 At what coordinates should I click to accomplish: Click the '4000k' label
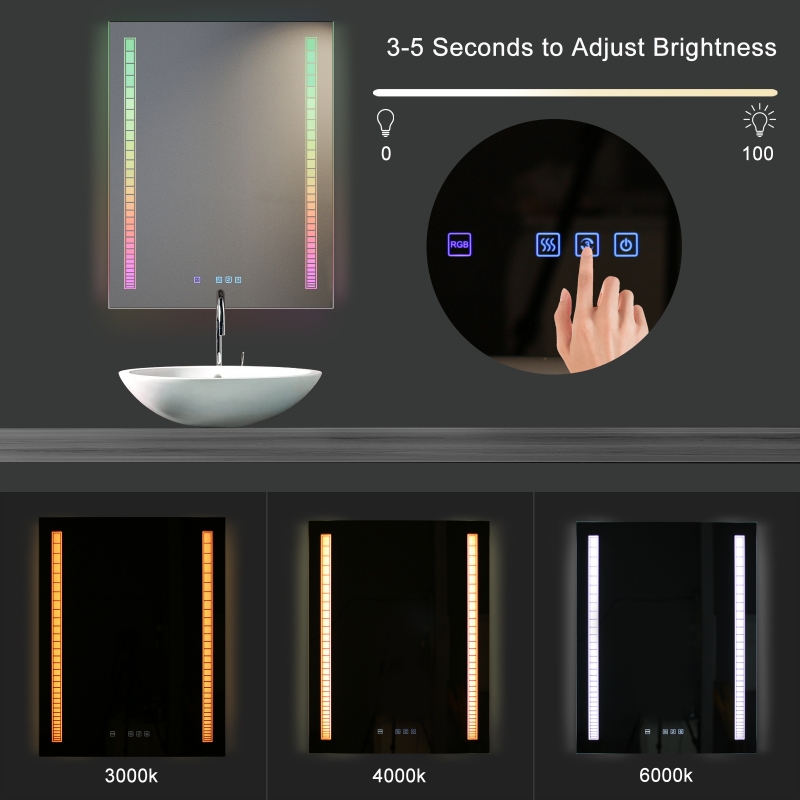[x=399, y=776]
